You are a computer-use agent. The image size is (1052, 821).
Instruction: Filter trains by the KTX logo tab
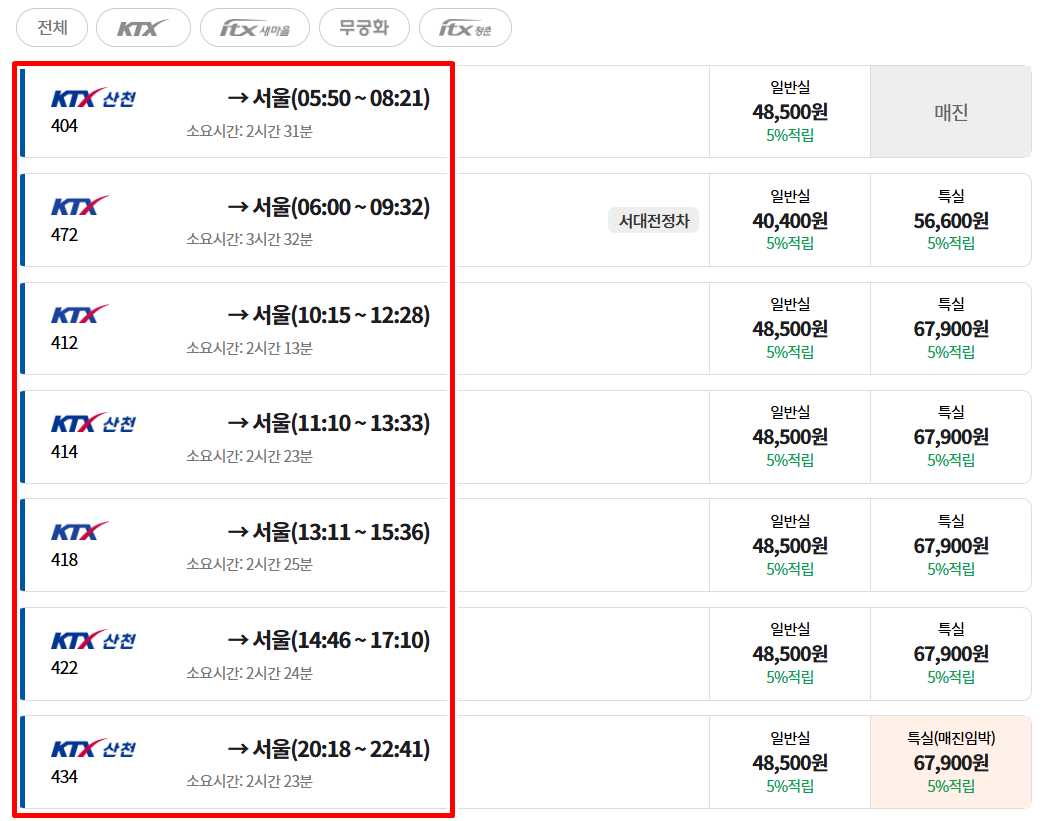144,28
